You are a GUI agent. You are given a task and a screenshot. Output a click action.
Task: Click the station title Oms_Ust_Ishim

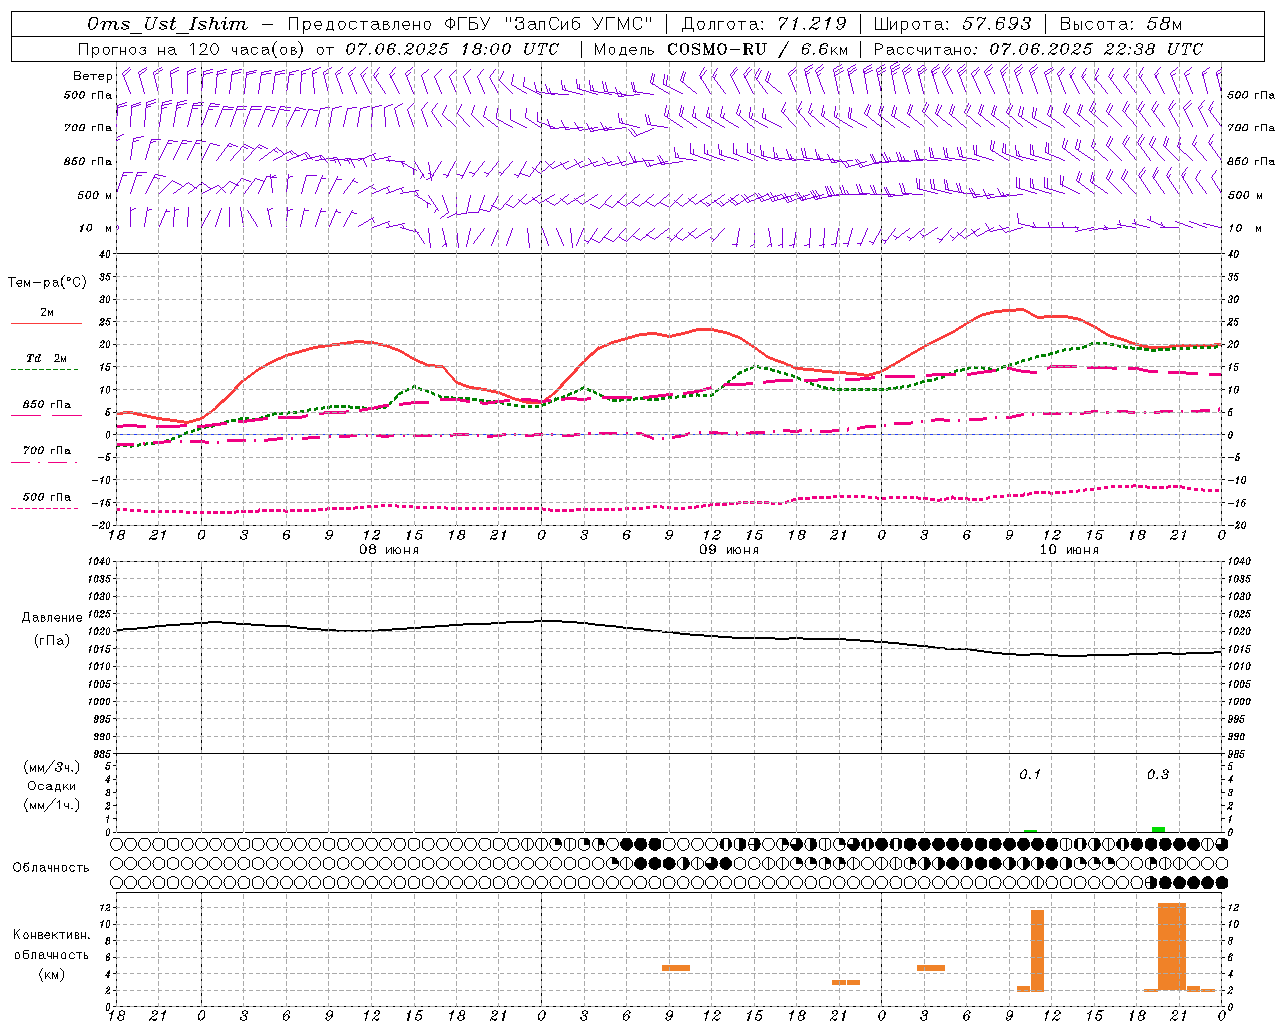coord(167,24)
